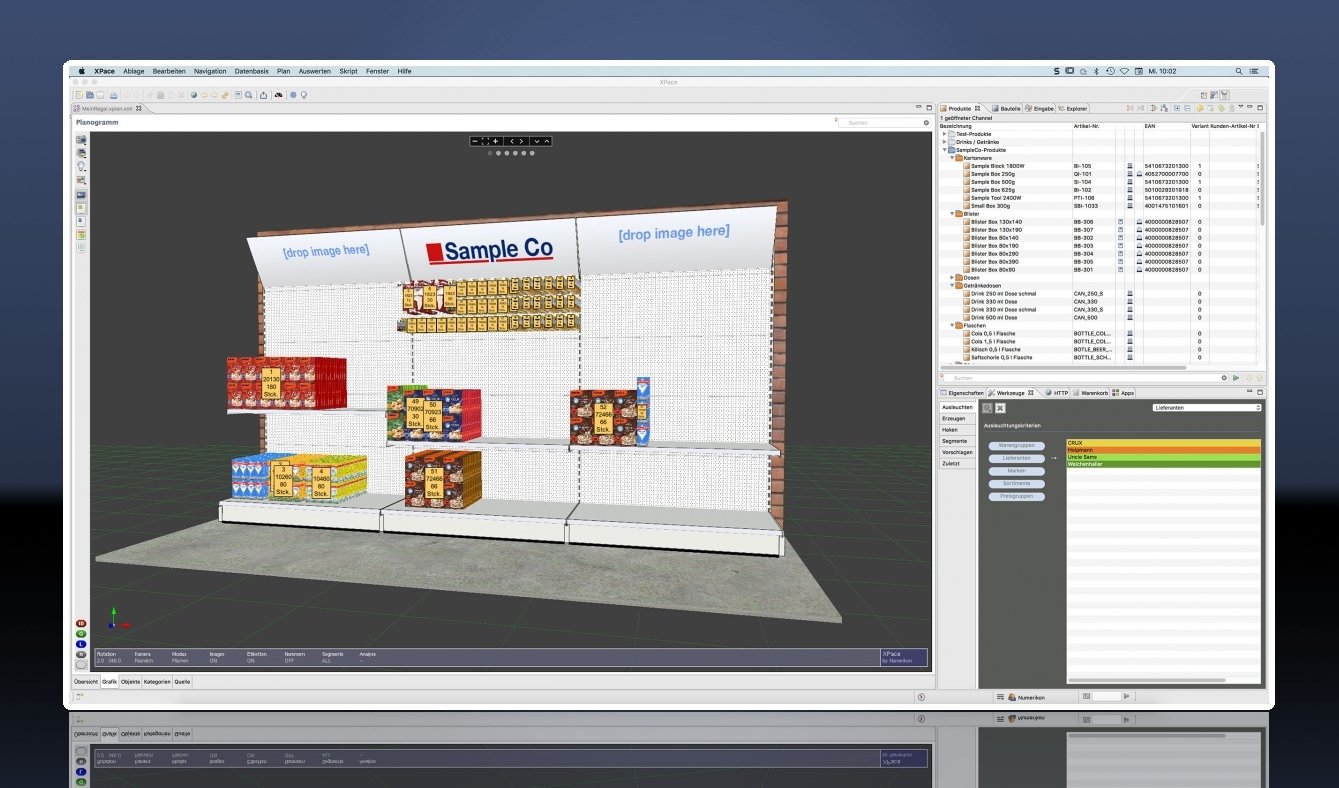The width and height of the screenshot is (1339, 788).
Task: Switch to the Objekte bottom tab
Action: [x=131, y=681]
